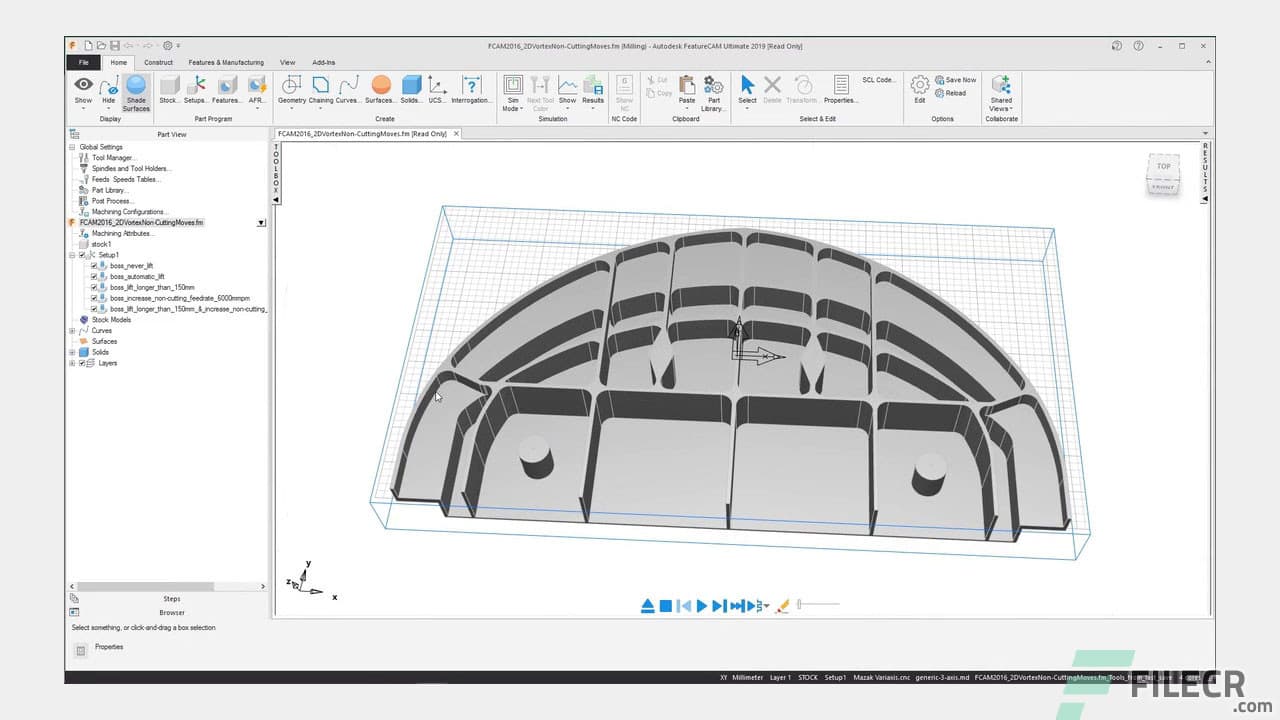Click the Save Now button
1280x720 pixels.
tap(954, 79)
